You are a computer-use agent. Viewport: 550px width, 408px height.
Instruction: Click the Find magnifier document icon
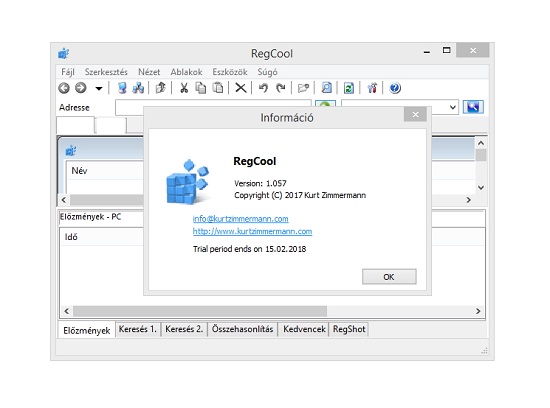click(326, 88)
